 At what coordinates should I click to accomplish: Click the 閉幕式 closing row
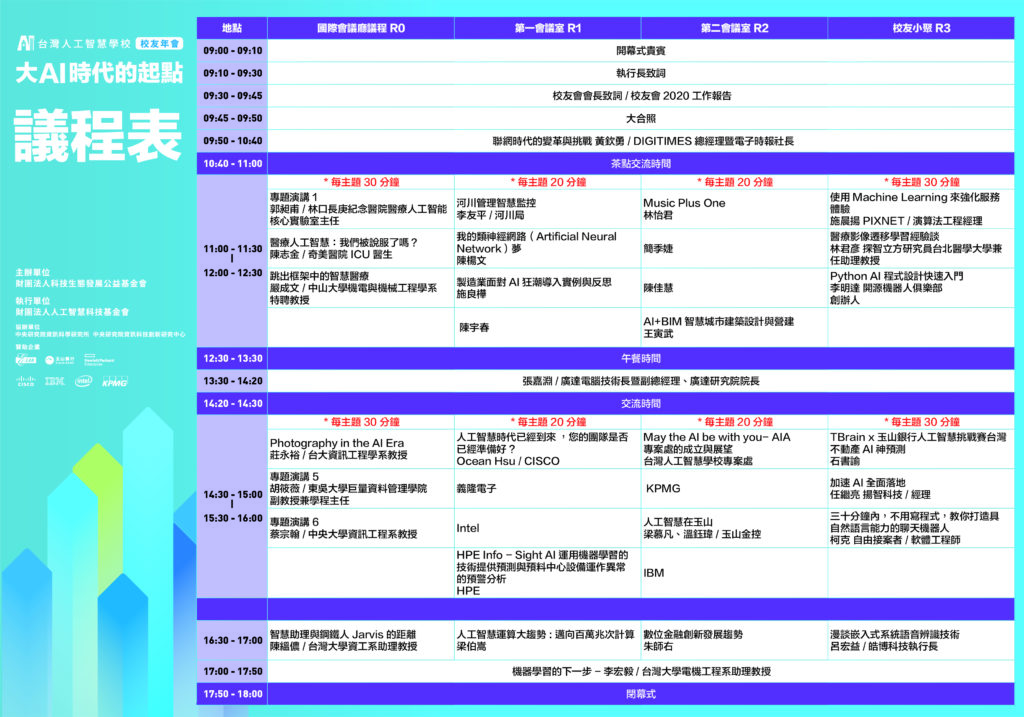click(x=640, y=693)
